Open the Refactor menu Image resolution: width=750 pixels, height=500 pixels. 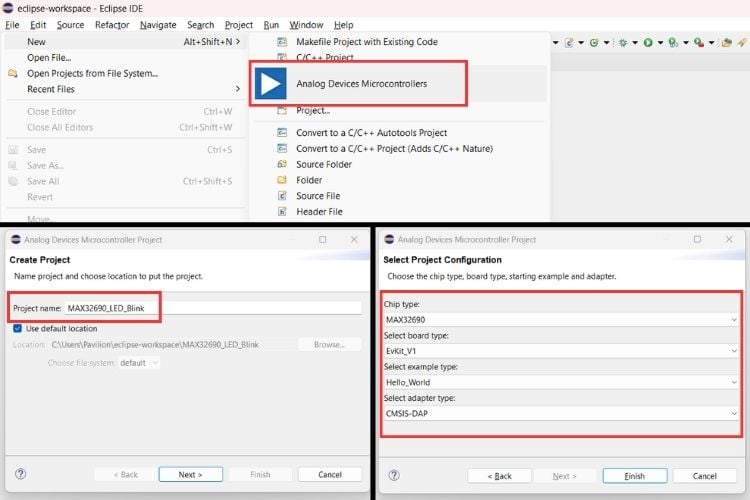point(112,25)
